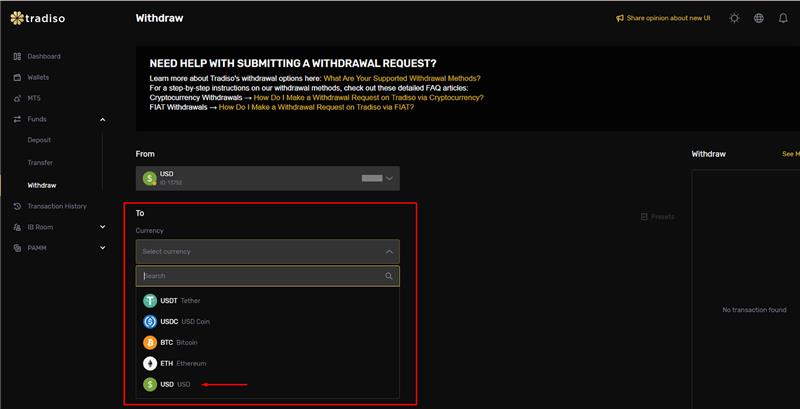Type in the currency Search field
This screenshot has height=409, width=800.
tap(260, 276)
